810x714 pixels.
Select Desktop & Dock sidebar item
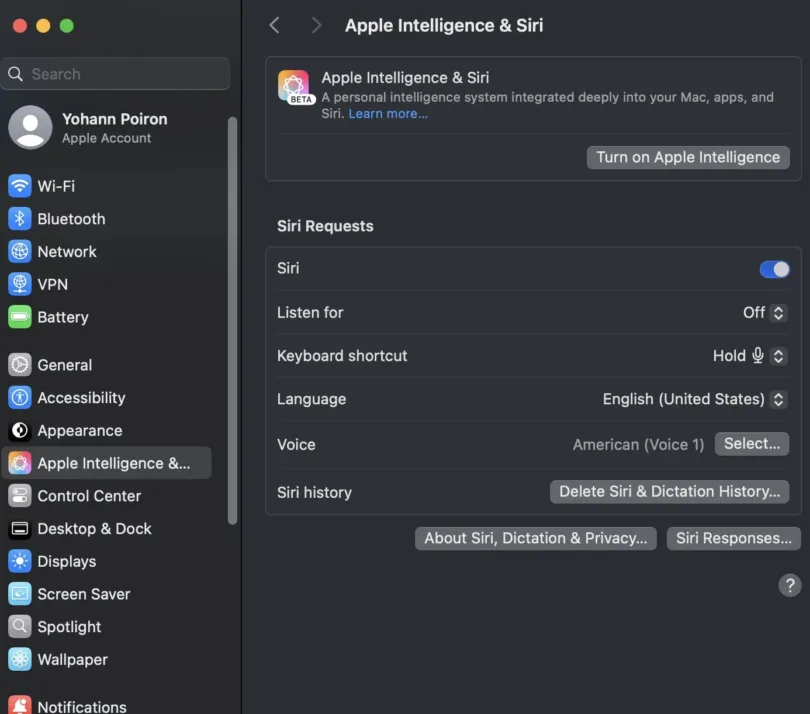click(x=94, y=529)
